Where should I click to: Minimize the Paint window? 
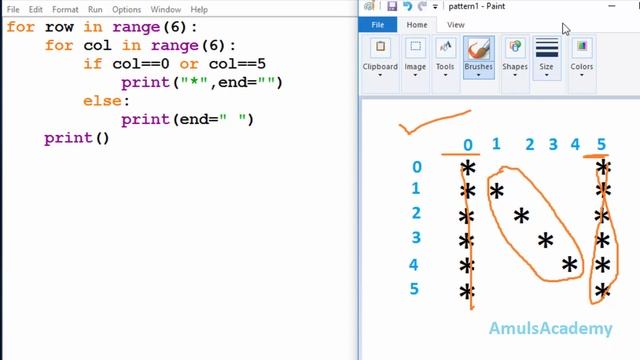pos(611,6)
